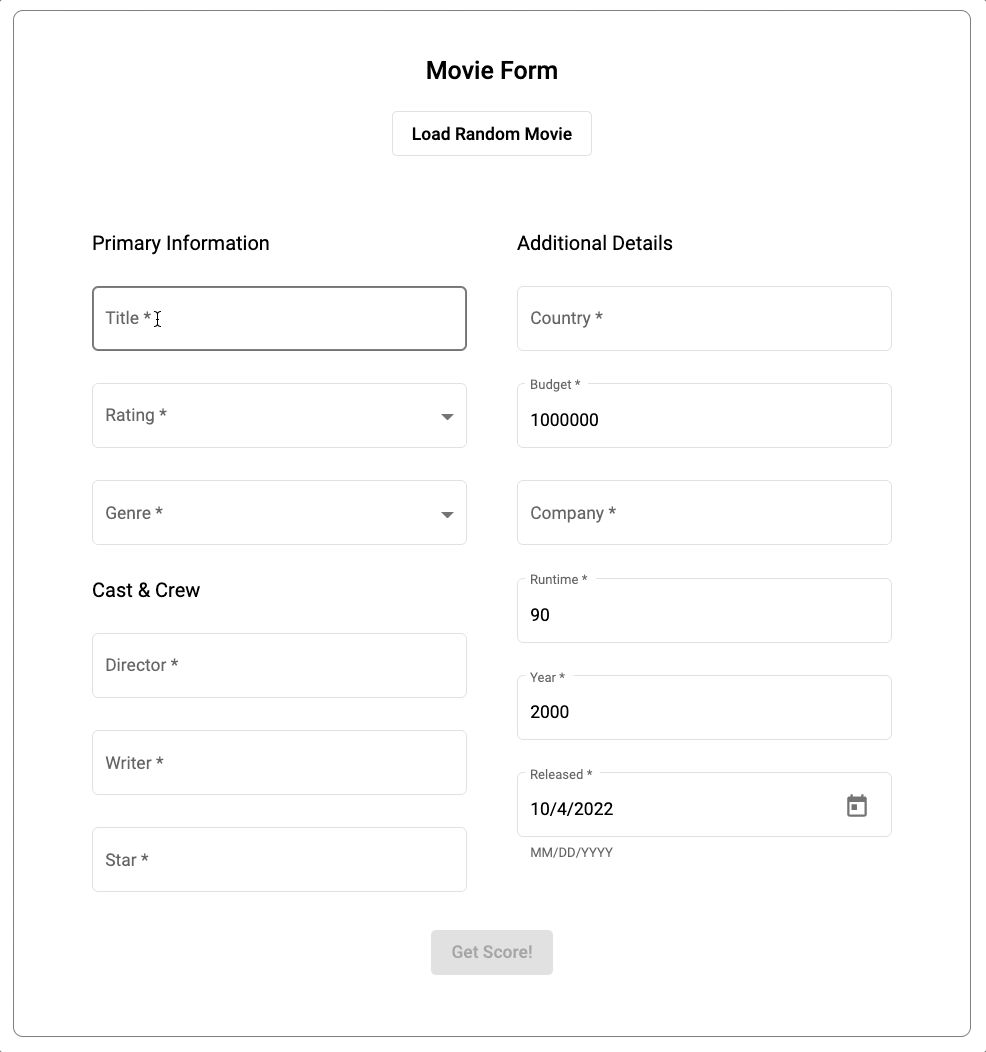Click the Additional Details section title
986x1052 pixels.
click(594, 243)
